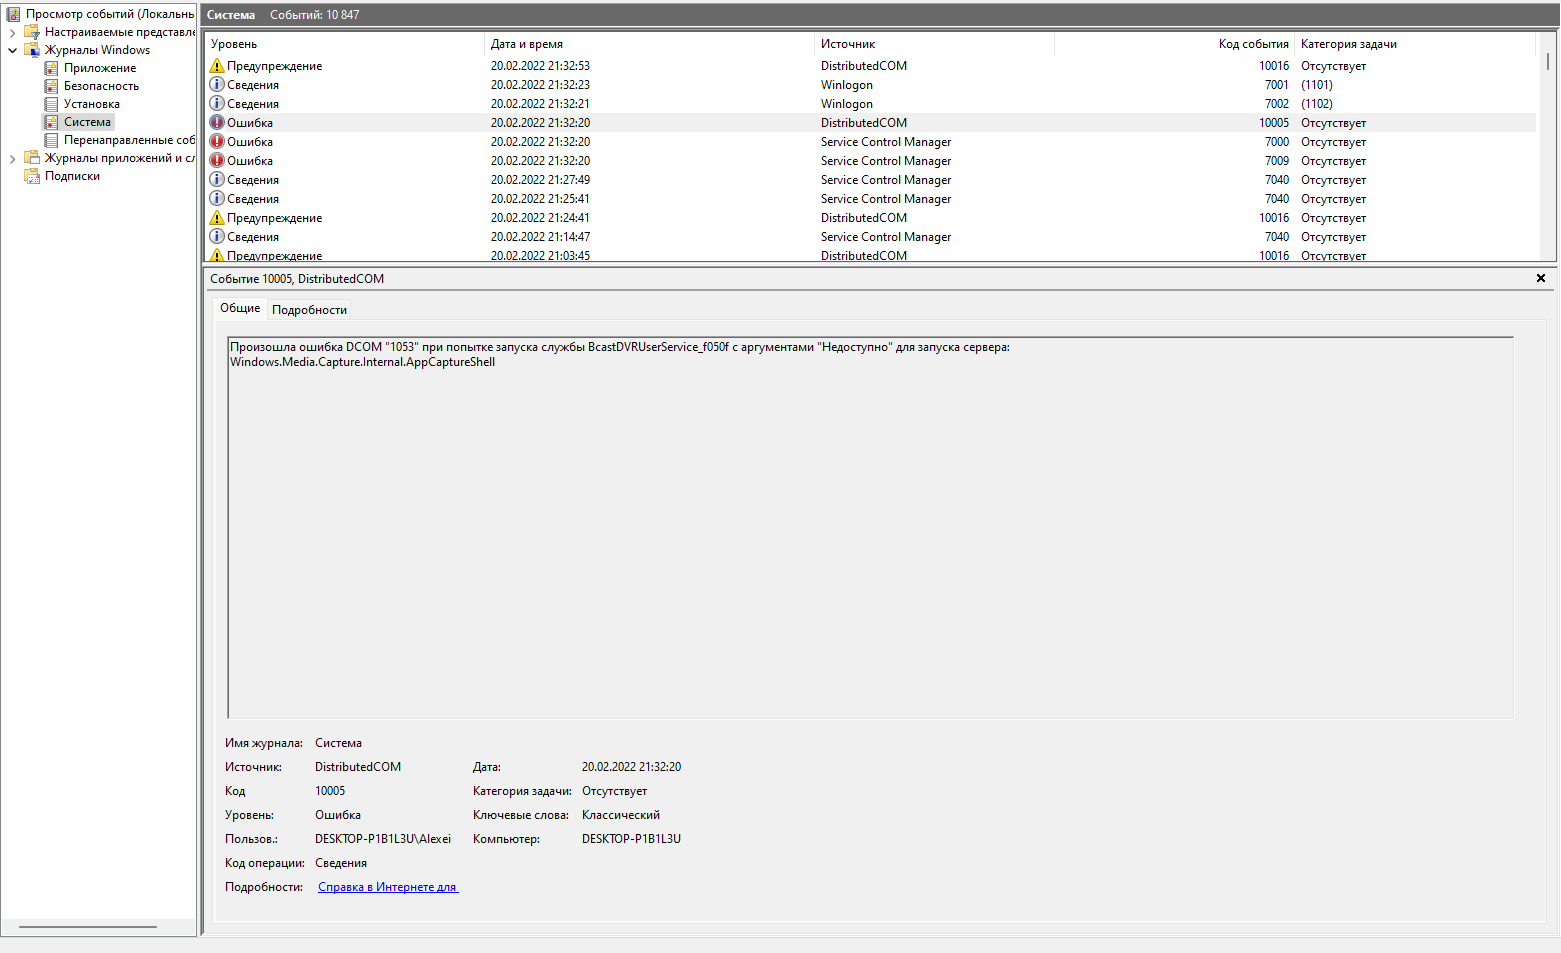The width and height of the screenshot is (1561, 953).
Task: Click the Безопасность log icon
Action: tap(51, 86)
